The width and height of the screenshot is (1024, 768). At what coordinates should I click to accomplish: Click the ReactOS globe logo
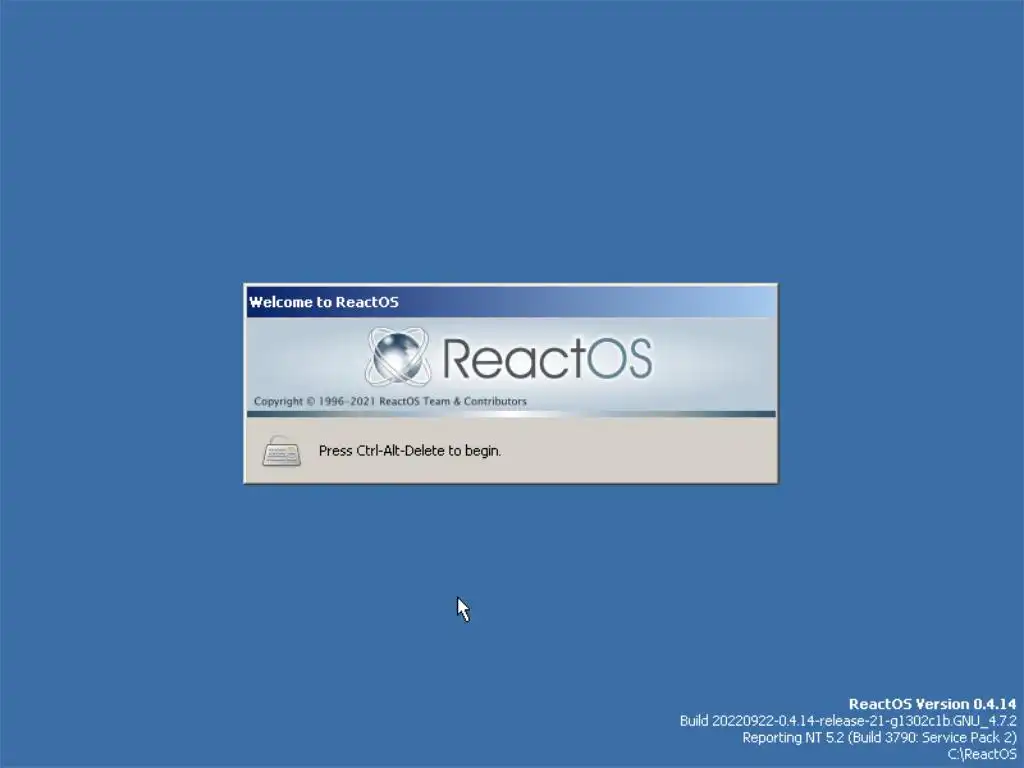point(398,357)
